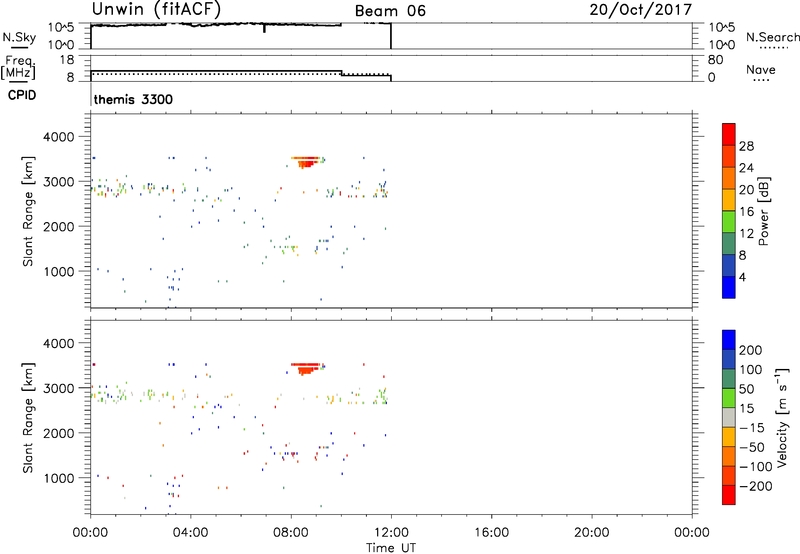Click the 'Slant Range [km]' label of the velocity panel
Image resolution: width=800 pixels, height=554 pixels.
pyautogui.click(x=28, y=417)
